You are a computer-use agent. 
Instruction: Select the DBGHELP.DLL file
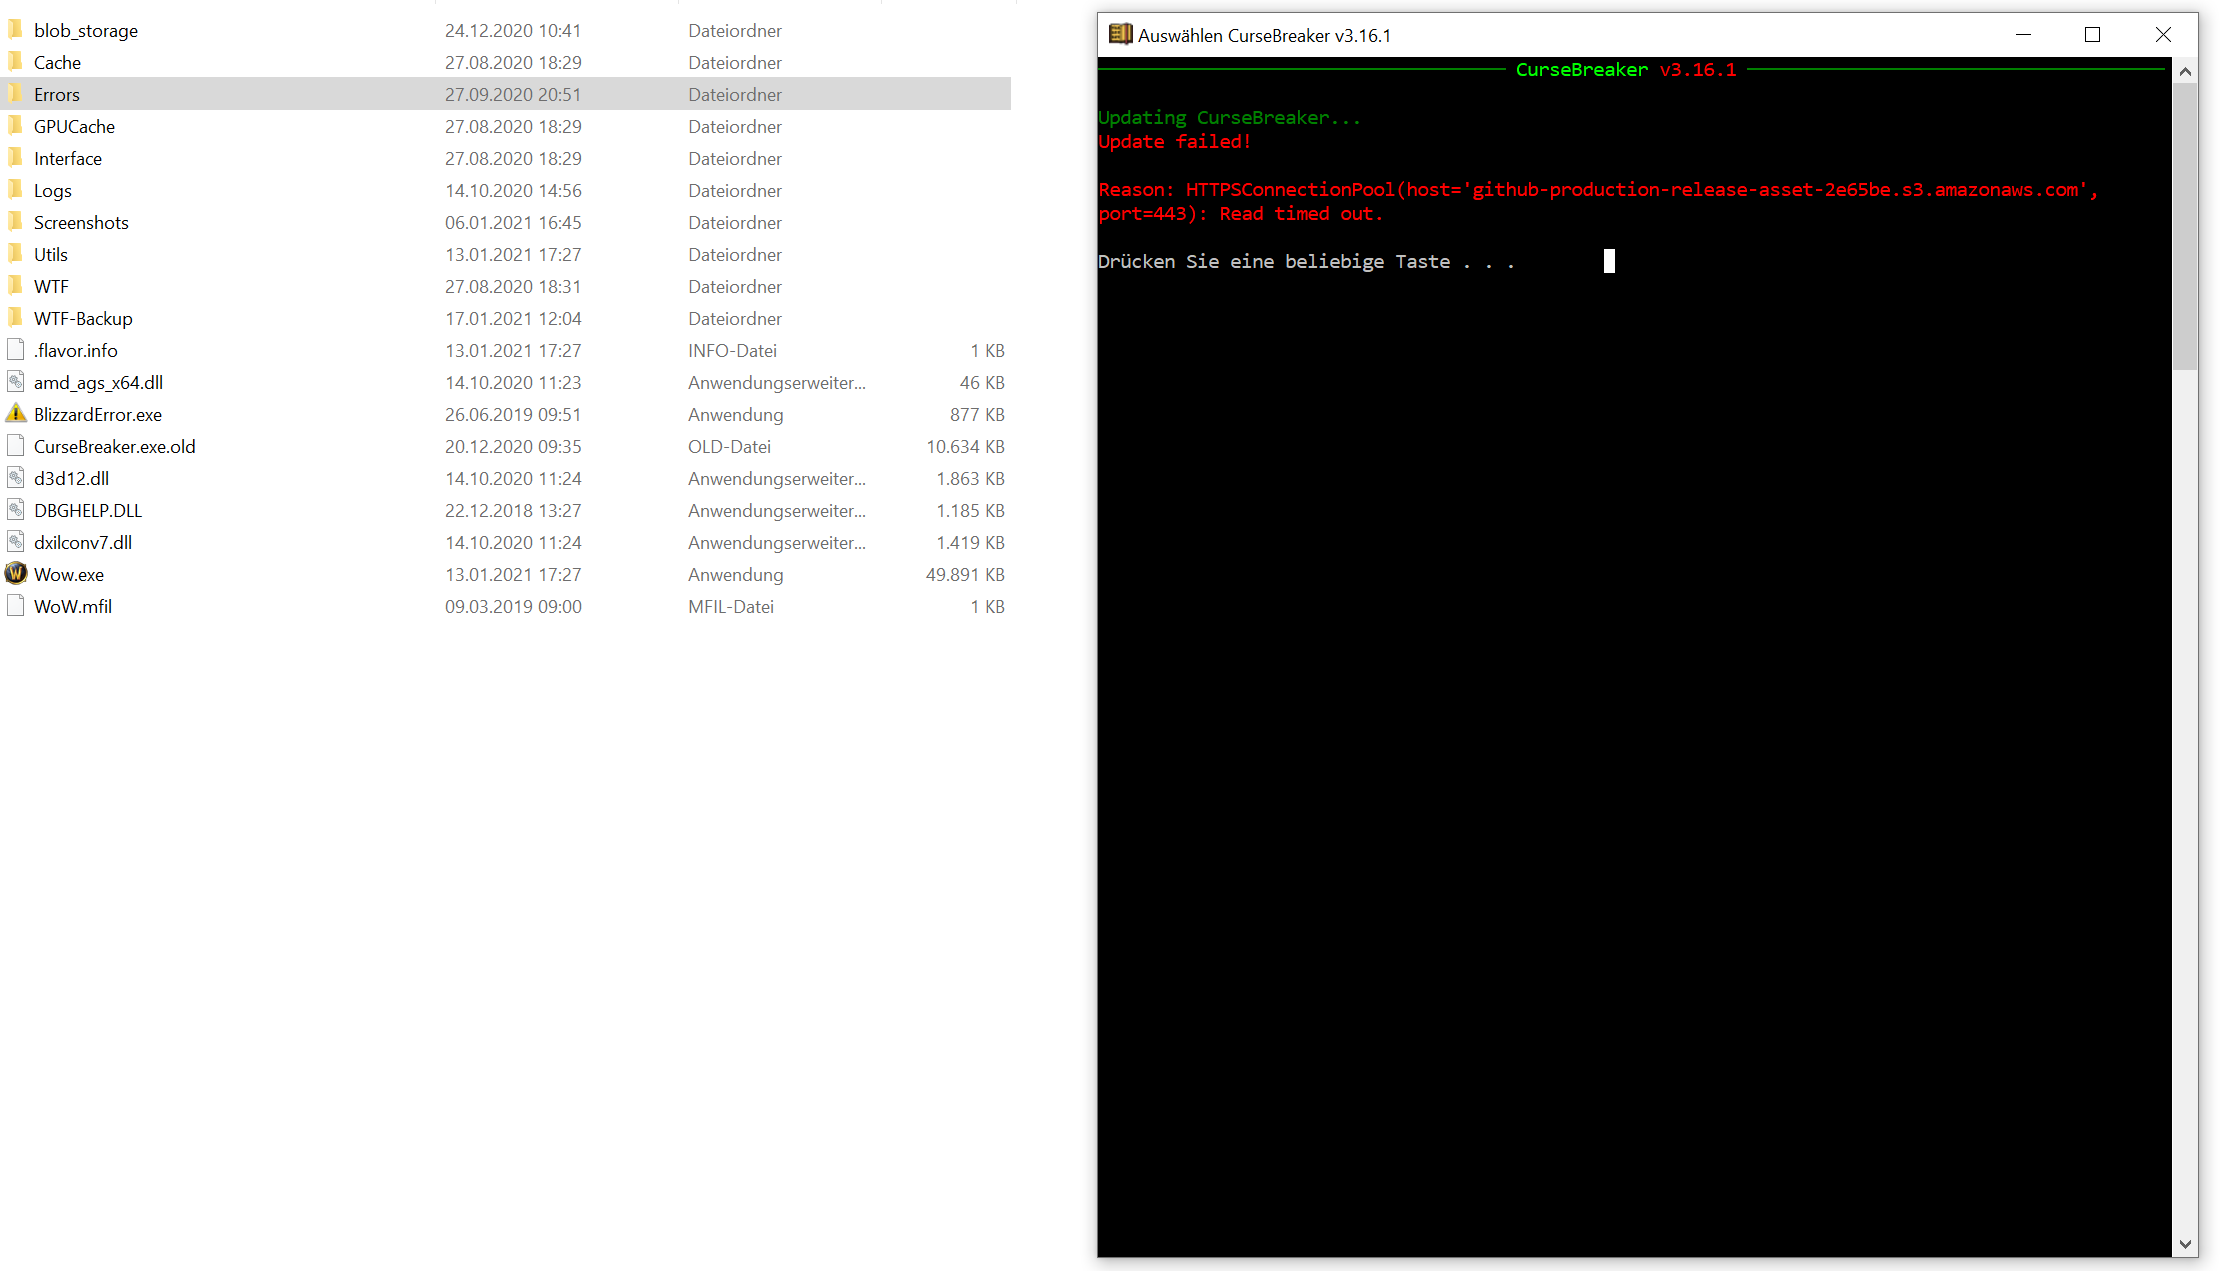[x=87, y=510]
